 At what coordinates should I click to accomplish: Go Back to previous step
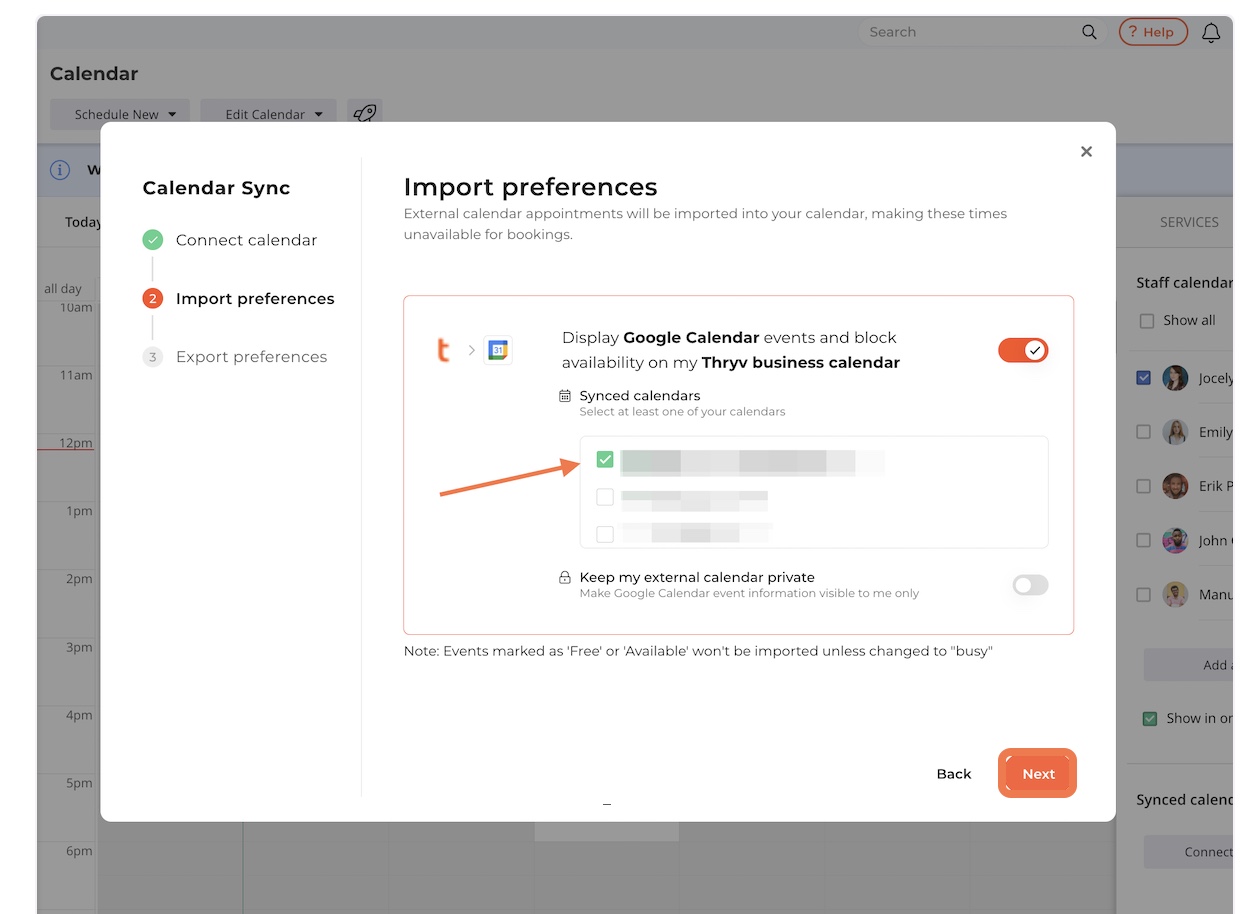tap(954, 774)
